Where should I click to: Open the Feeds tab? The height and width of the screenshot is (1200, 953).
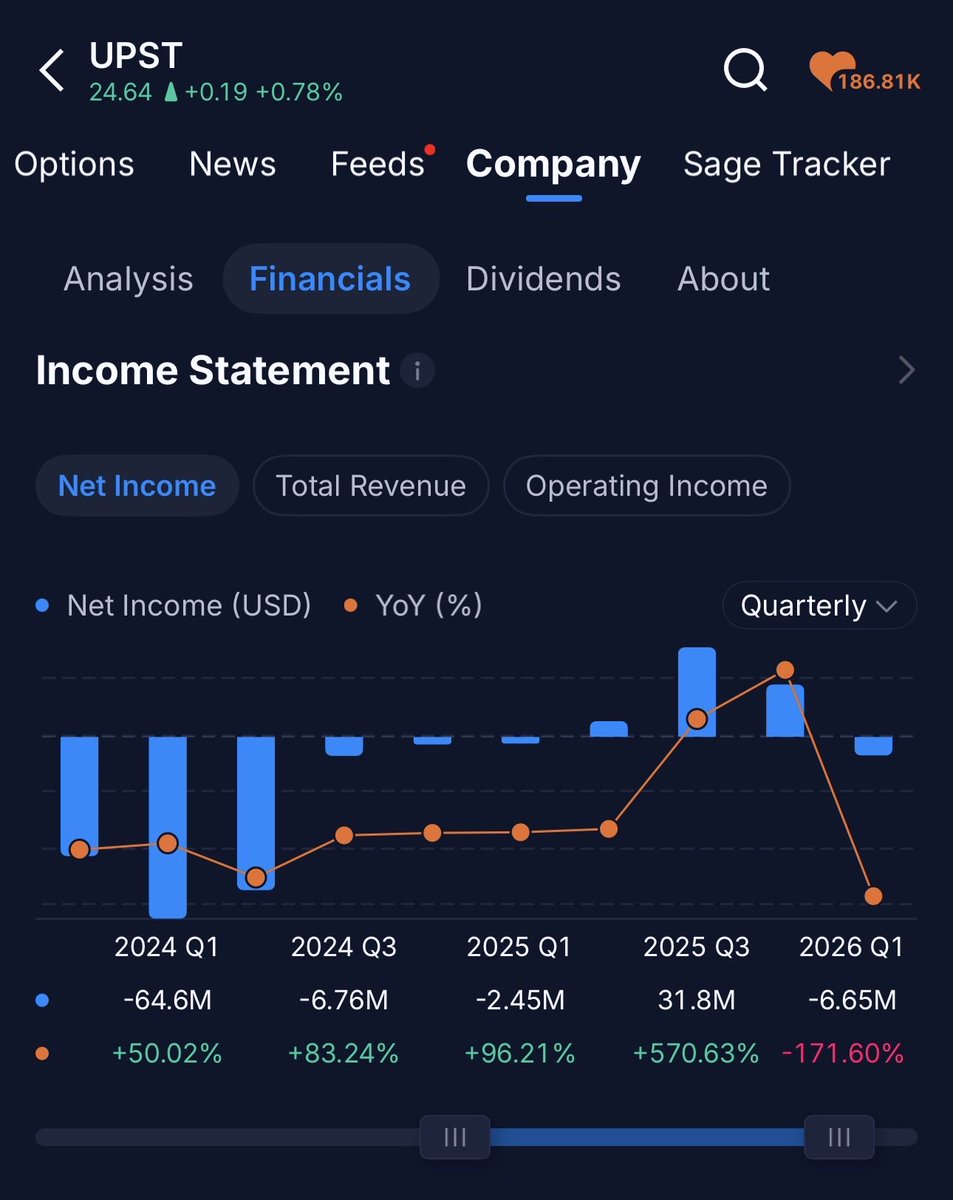[x=378, y=164]
